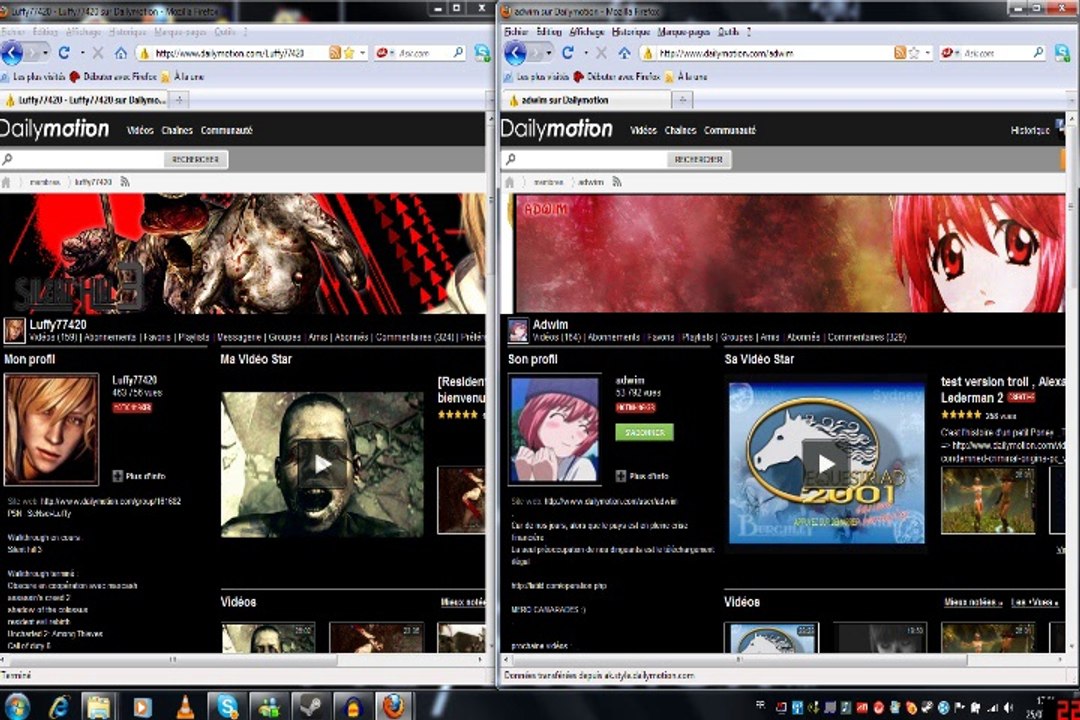
Task: Click horizontal scrollbar of the Luffy77420 window
Action: click(172, 659)
